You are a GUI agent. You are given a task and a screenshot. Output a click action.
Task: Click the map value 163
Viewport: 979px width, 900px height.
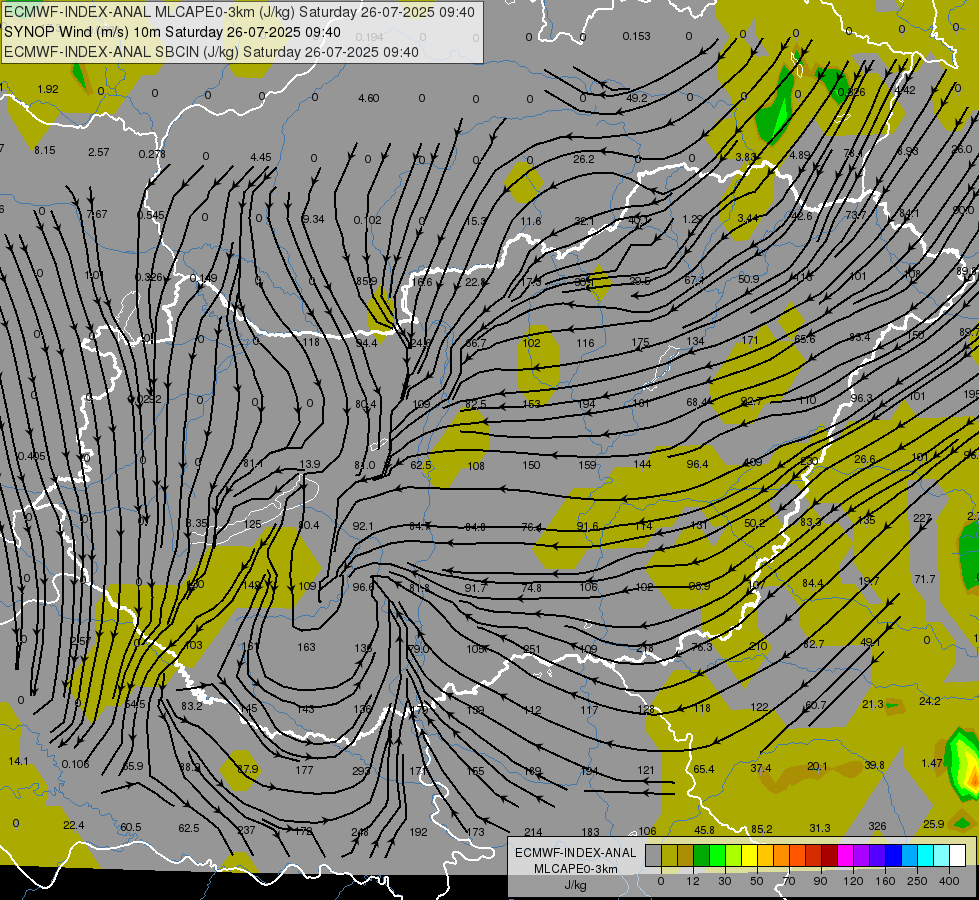coord(307,647)
